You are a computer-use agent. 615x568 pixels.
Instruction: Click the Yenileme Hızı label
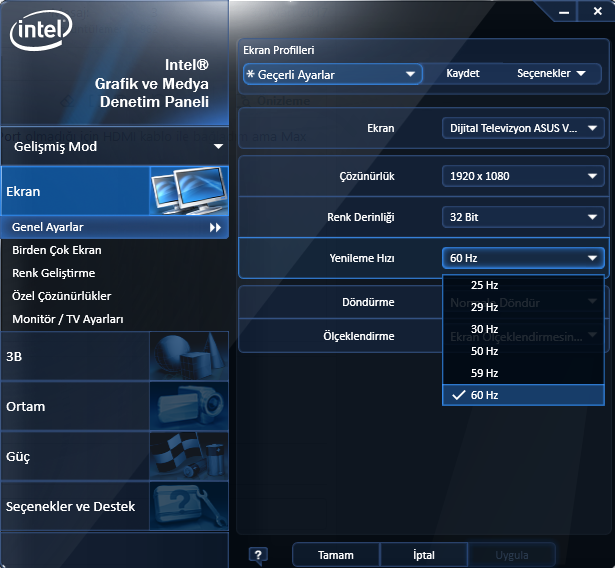click(x=362, y=258)
